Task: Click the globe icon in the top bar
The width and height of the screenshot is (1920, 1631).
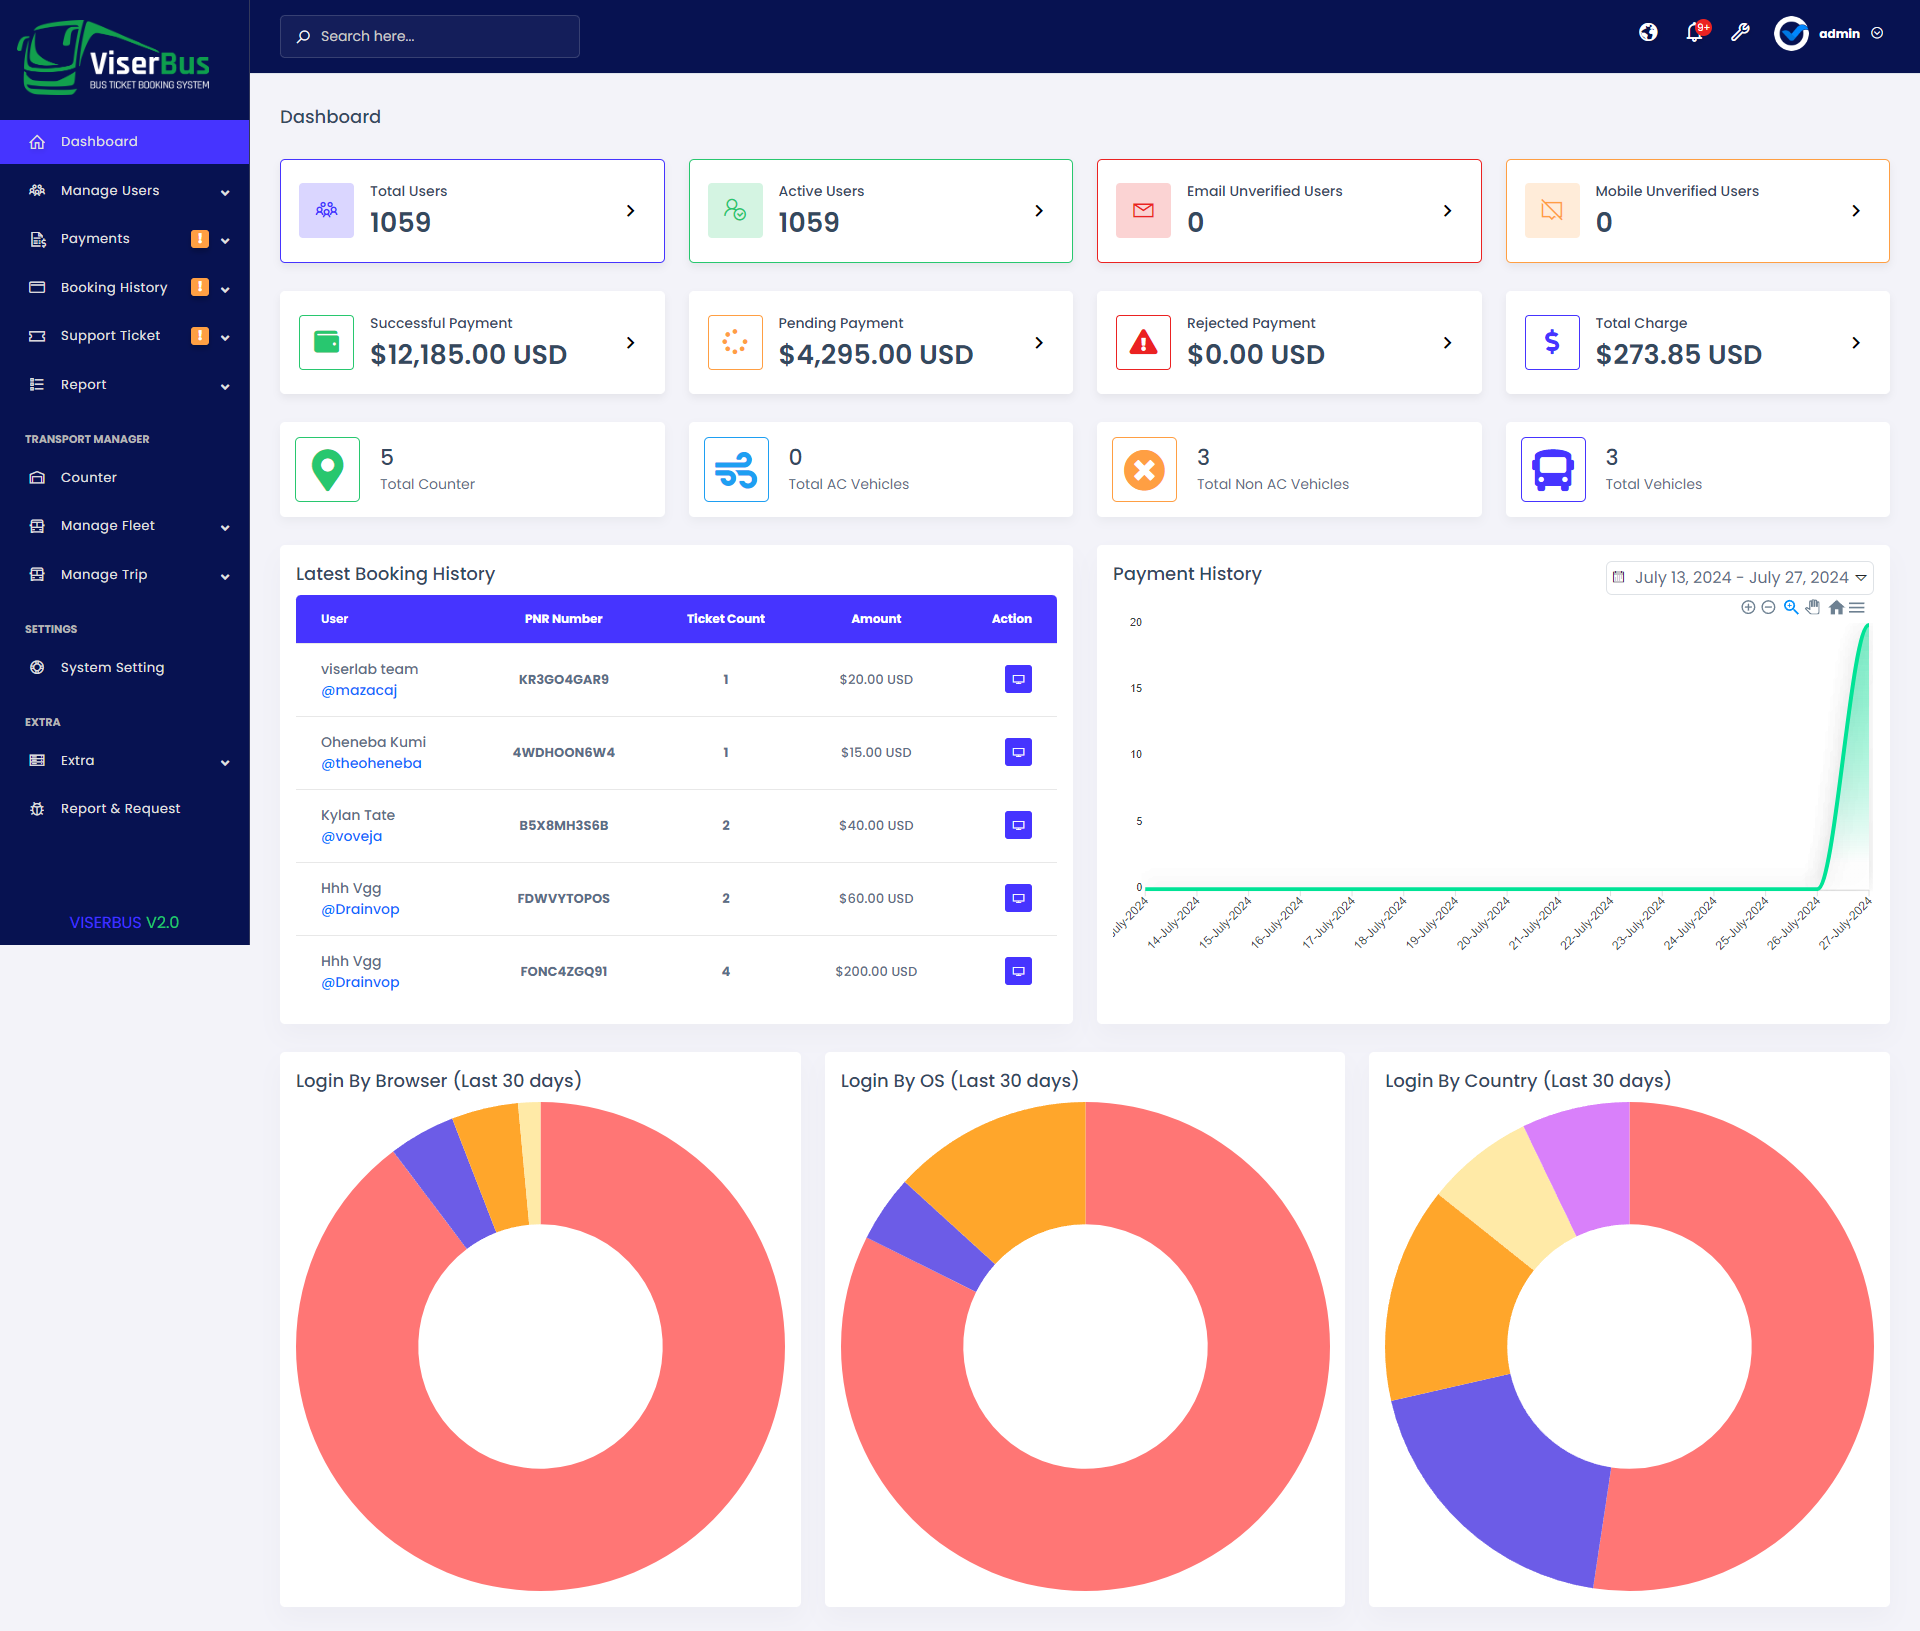Action: tap(1648, 33)
